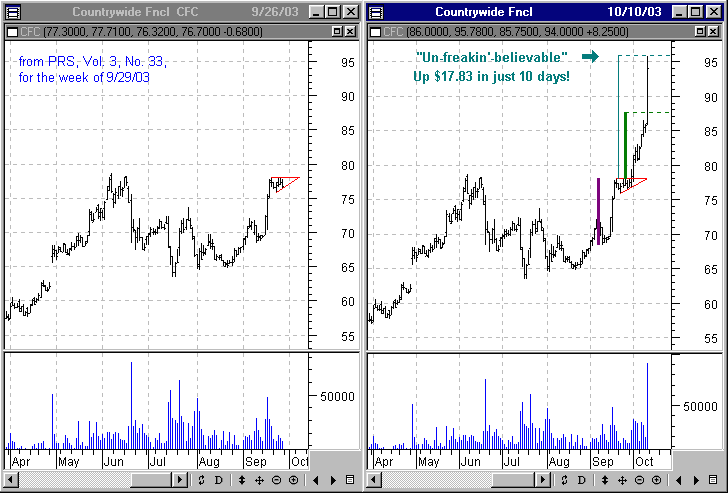728x493 pixels.
Task: Click left scroll arrow of the left chart scrollbar
Action: tap(11, 480)
